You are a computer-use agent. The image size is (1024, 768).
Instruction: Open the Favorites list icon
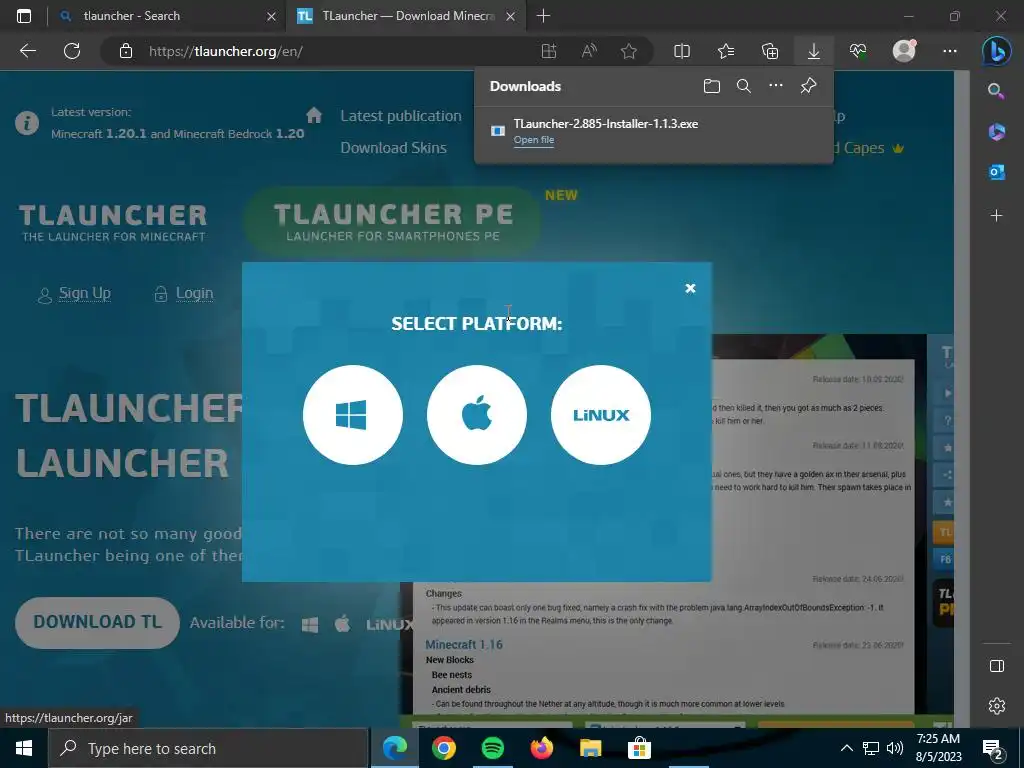pos(726,51)
